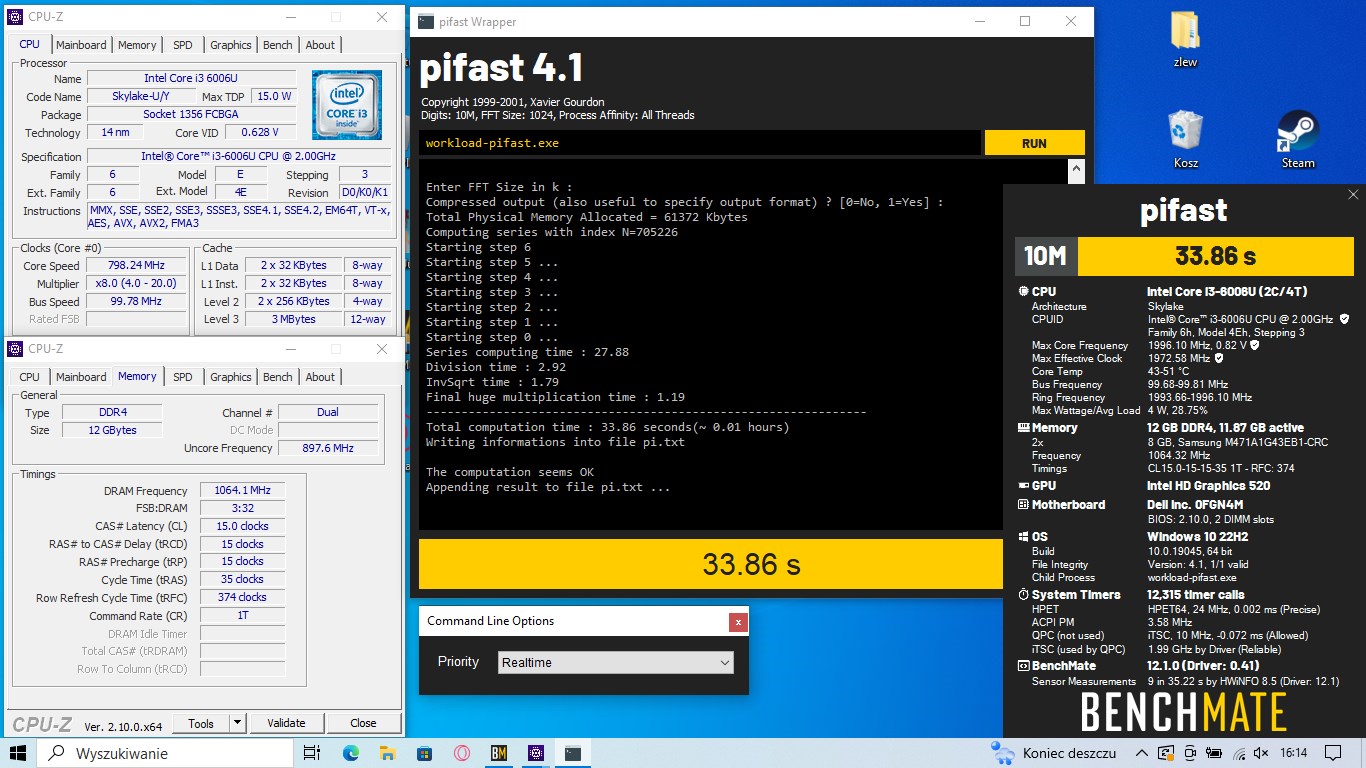Viewport: 1366px width, 768px height.
Task: Open the Action Center notifications icon
Action: click(x=1333, y=753)
